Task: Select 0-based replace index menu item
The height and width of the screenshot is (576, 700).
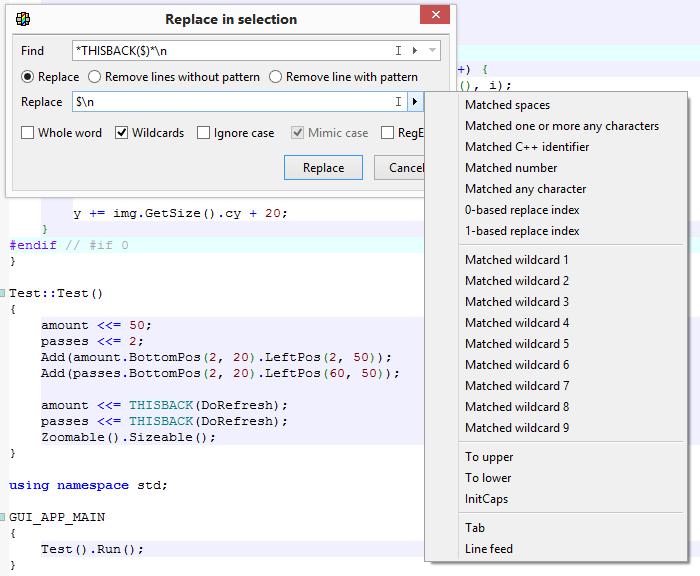Action: [522, 210]
